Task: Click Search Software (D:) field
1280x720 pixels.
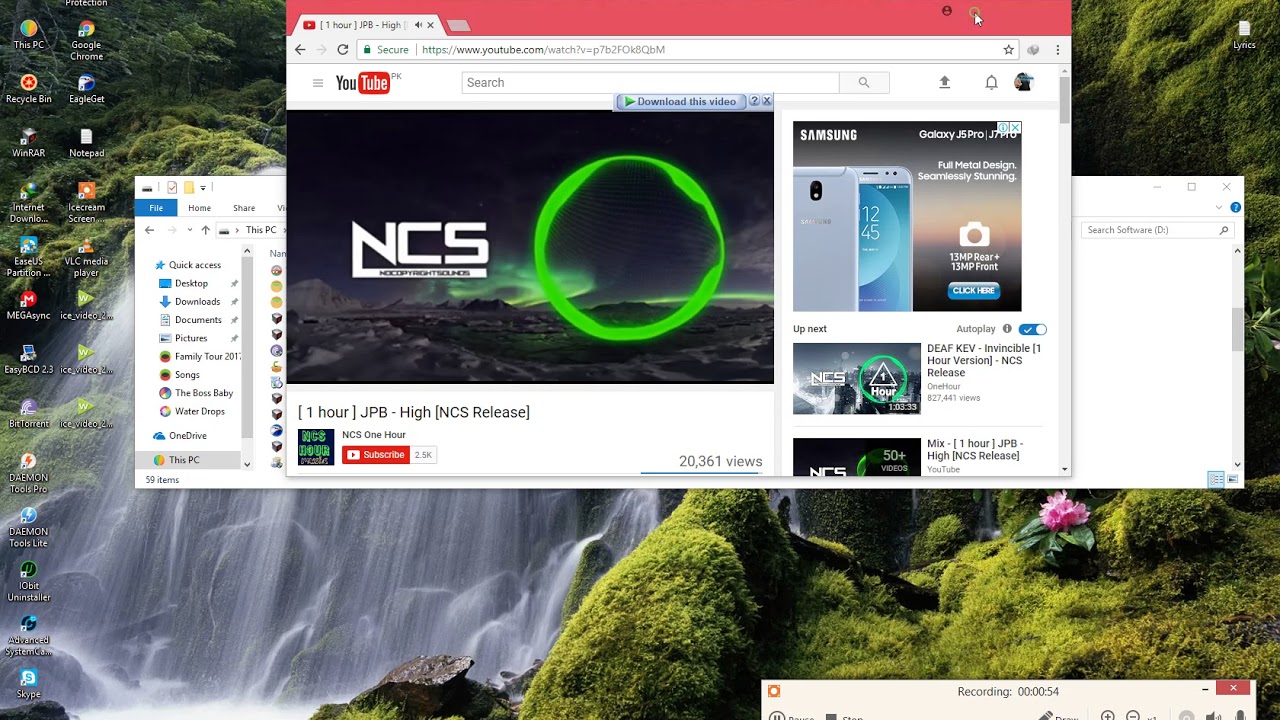Action: coord(1156,230)
